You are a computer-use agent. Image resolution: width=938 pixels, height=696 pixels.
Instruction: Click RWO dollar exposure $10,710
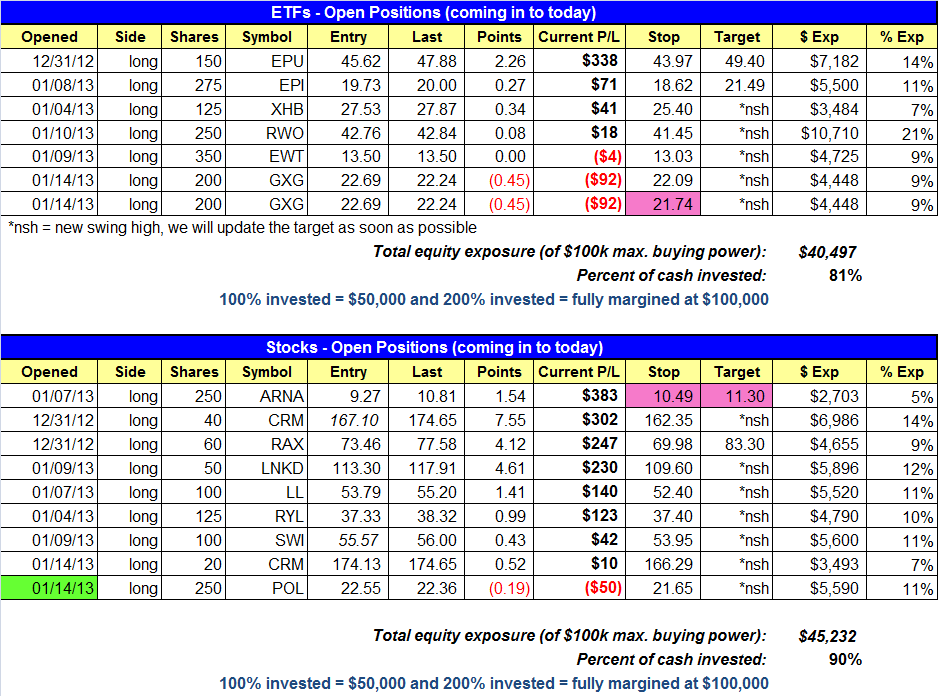click(x=830, y=133)
